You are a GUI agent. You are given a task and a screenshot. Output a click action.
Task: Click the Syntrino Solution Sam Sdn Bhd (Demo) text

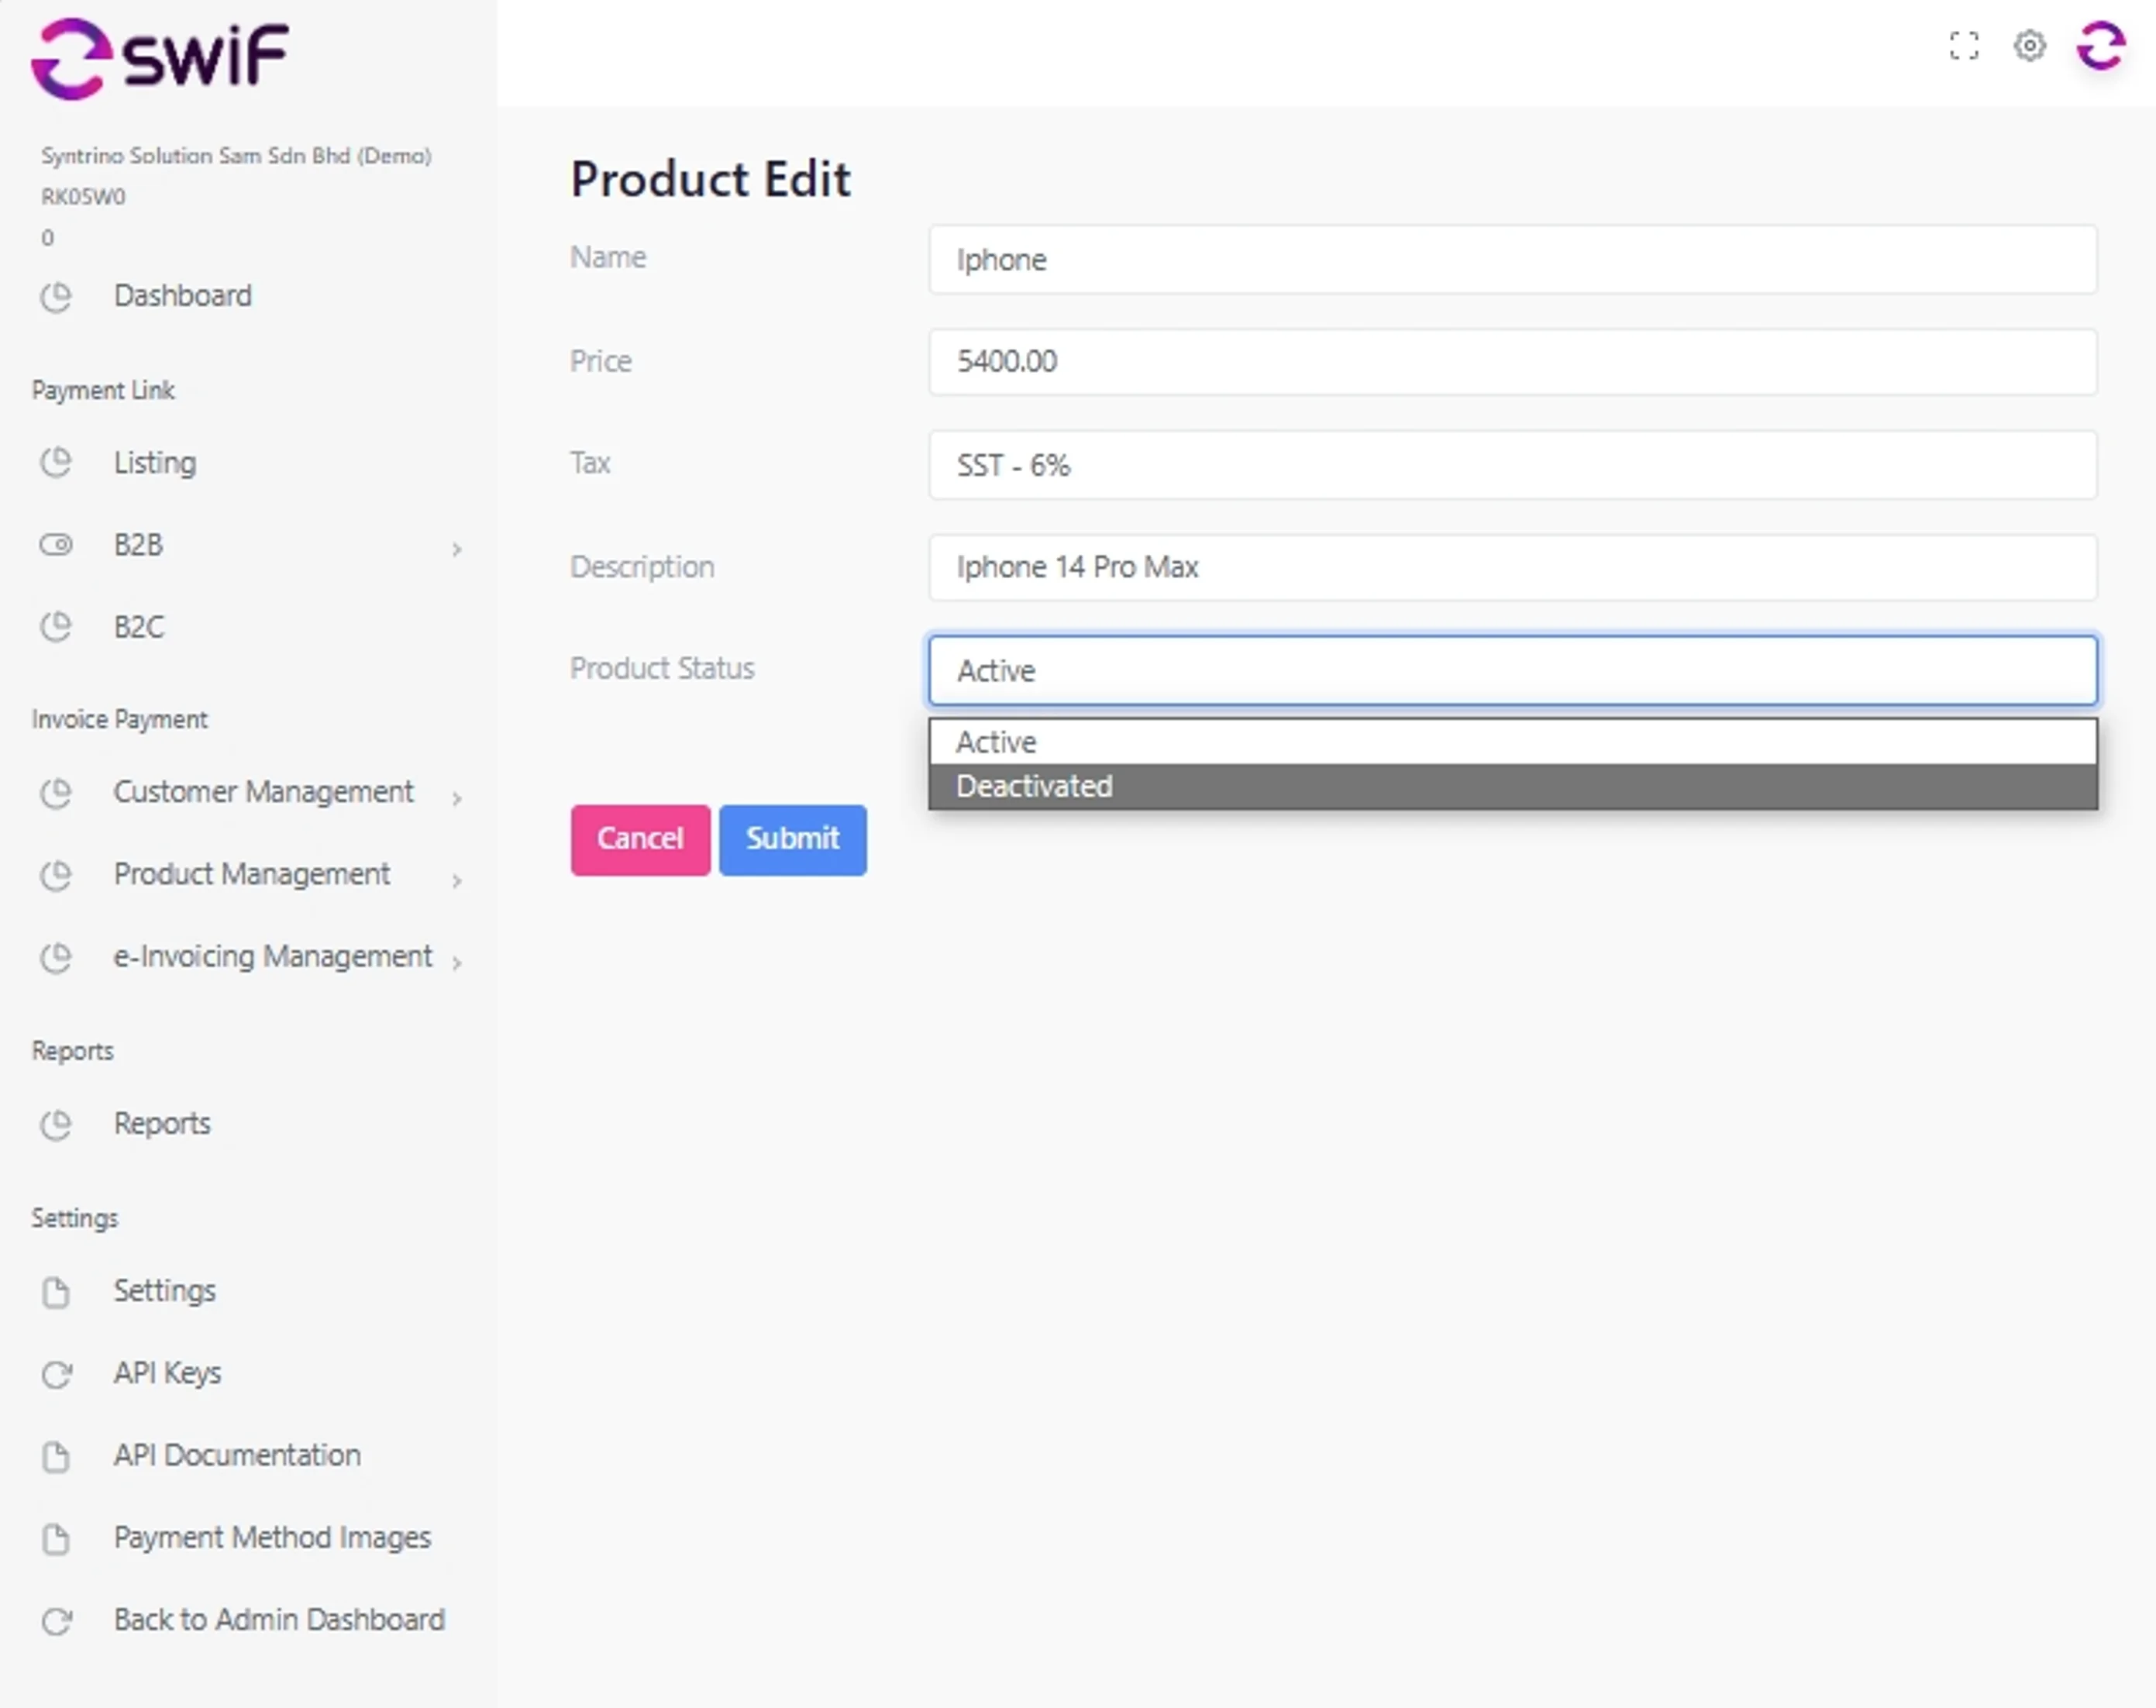pos(236,156)
